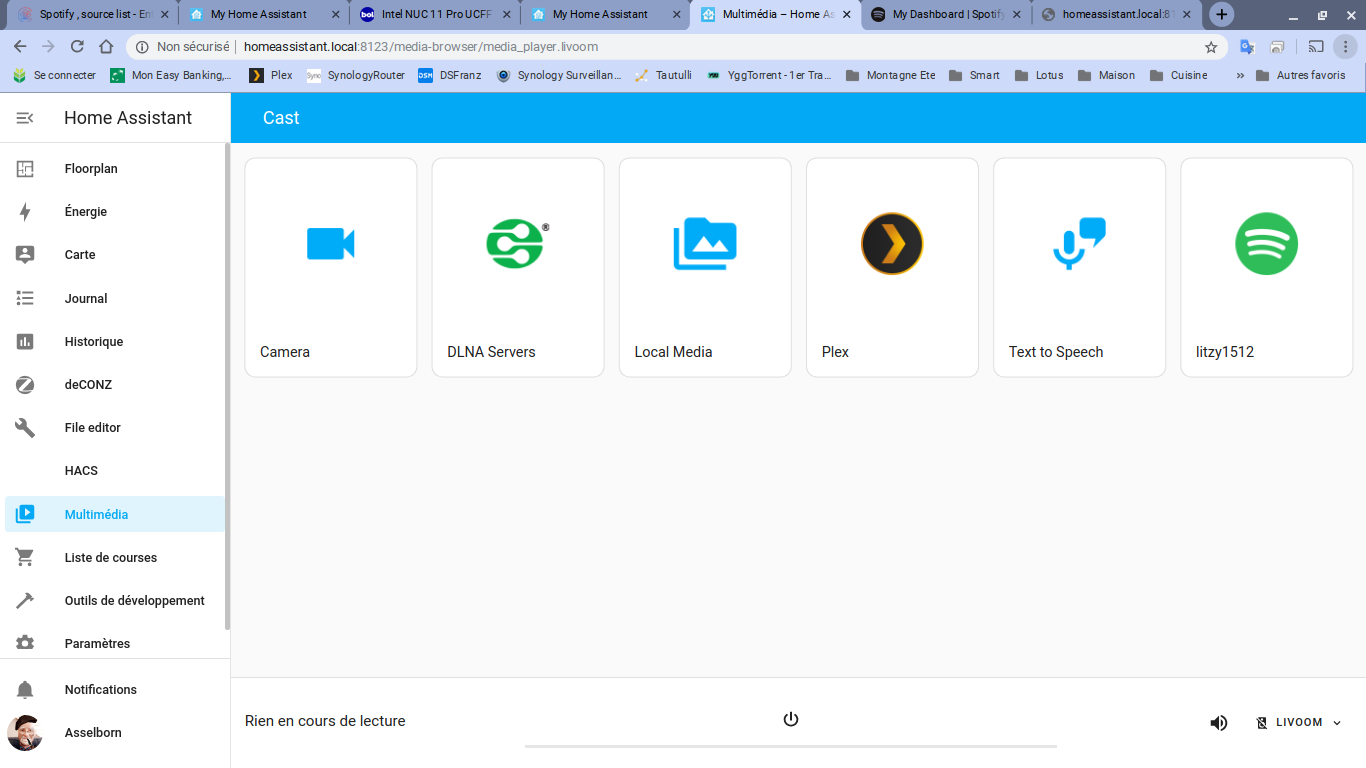This screenshot has height=768, width=1366.
Task: Open the Lotus bookmark folder
Action: 1039,75
